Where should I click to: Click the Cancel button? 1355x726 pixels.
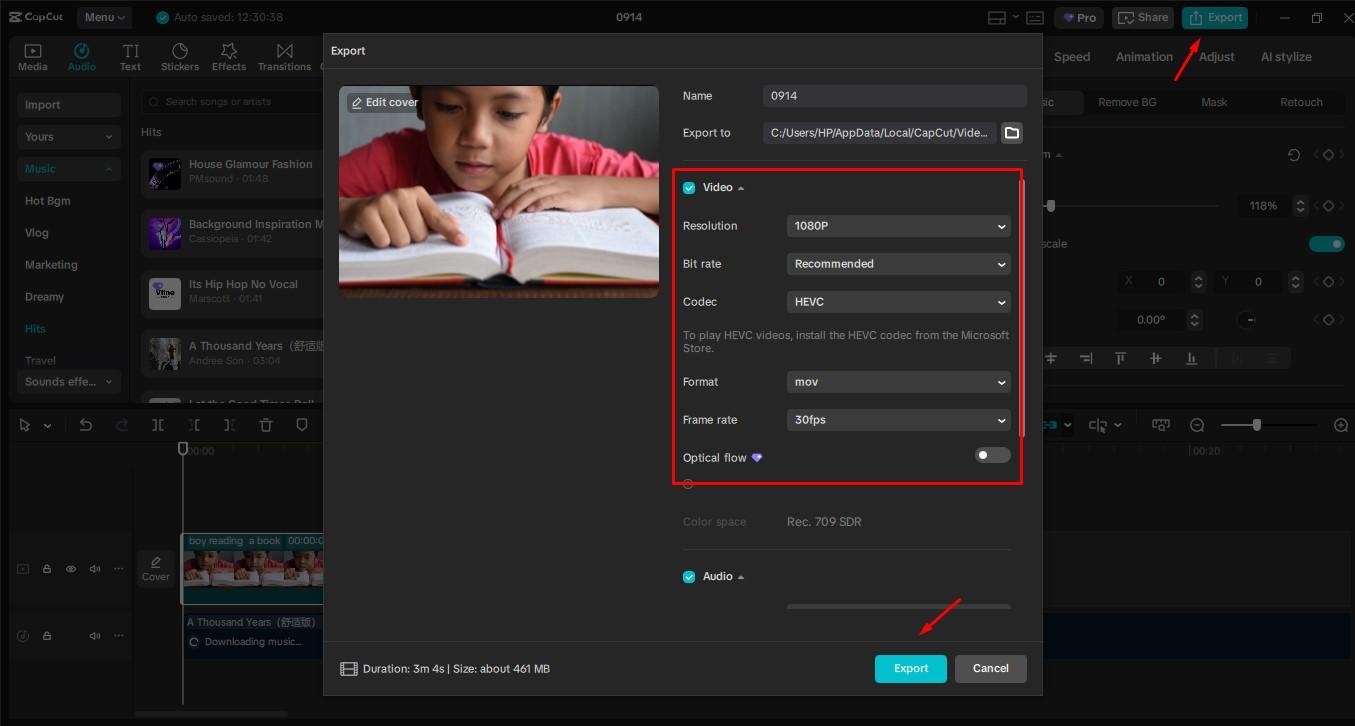(990, 669)
